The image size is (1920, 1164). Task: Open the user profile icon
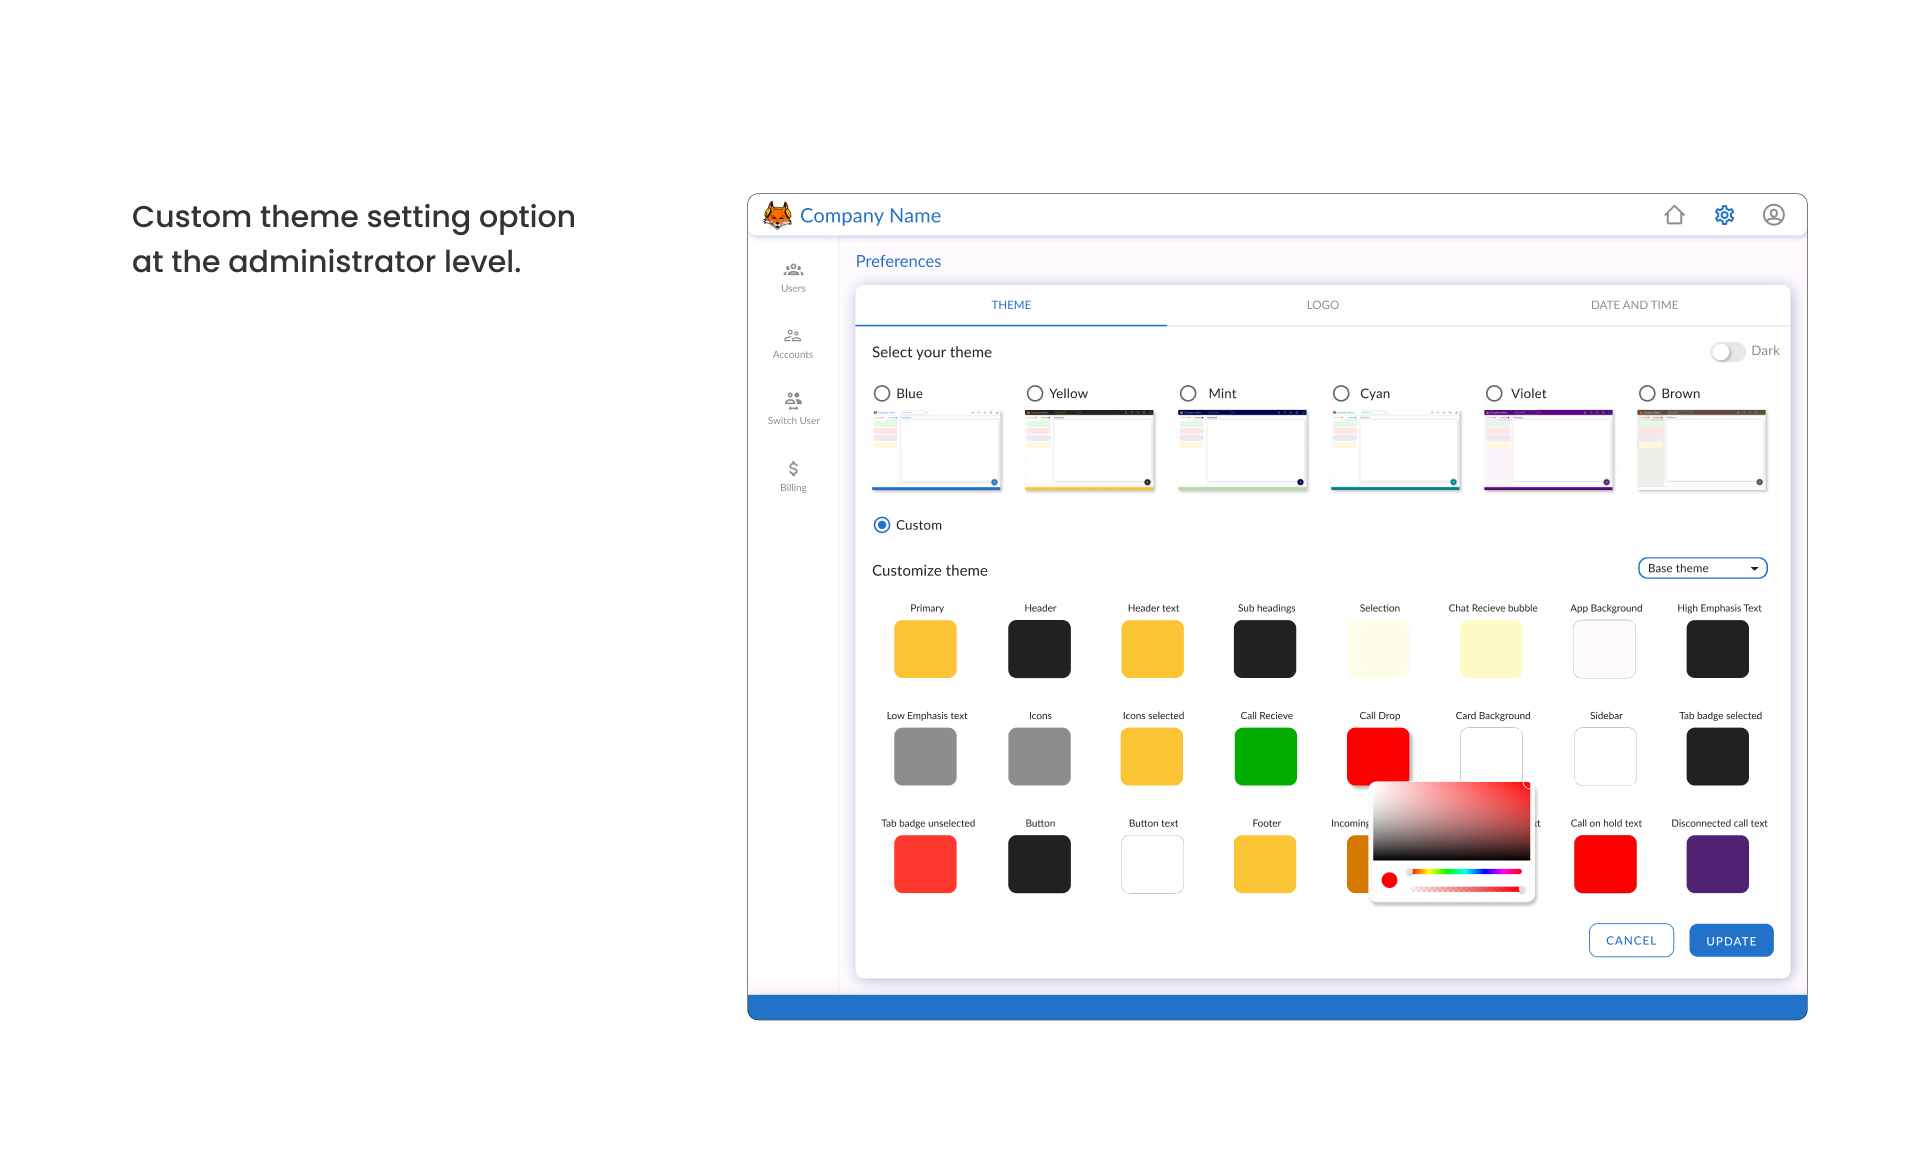tap(1773, 215)
